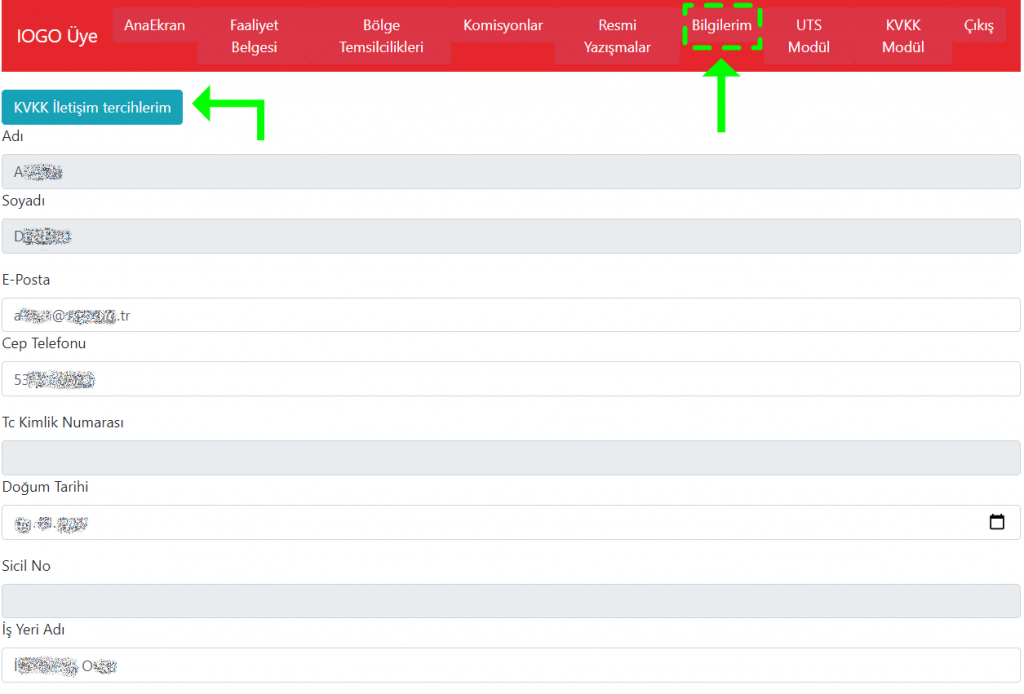The height and width of the screenshot is (694, 1024).
Task: Click the Doğum Tarihi date field
Action: 511,522
